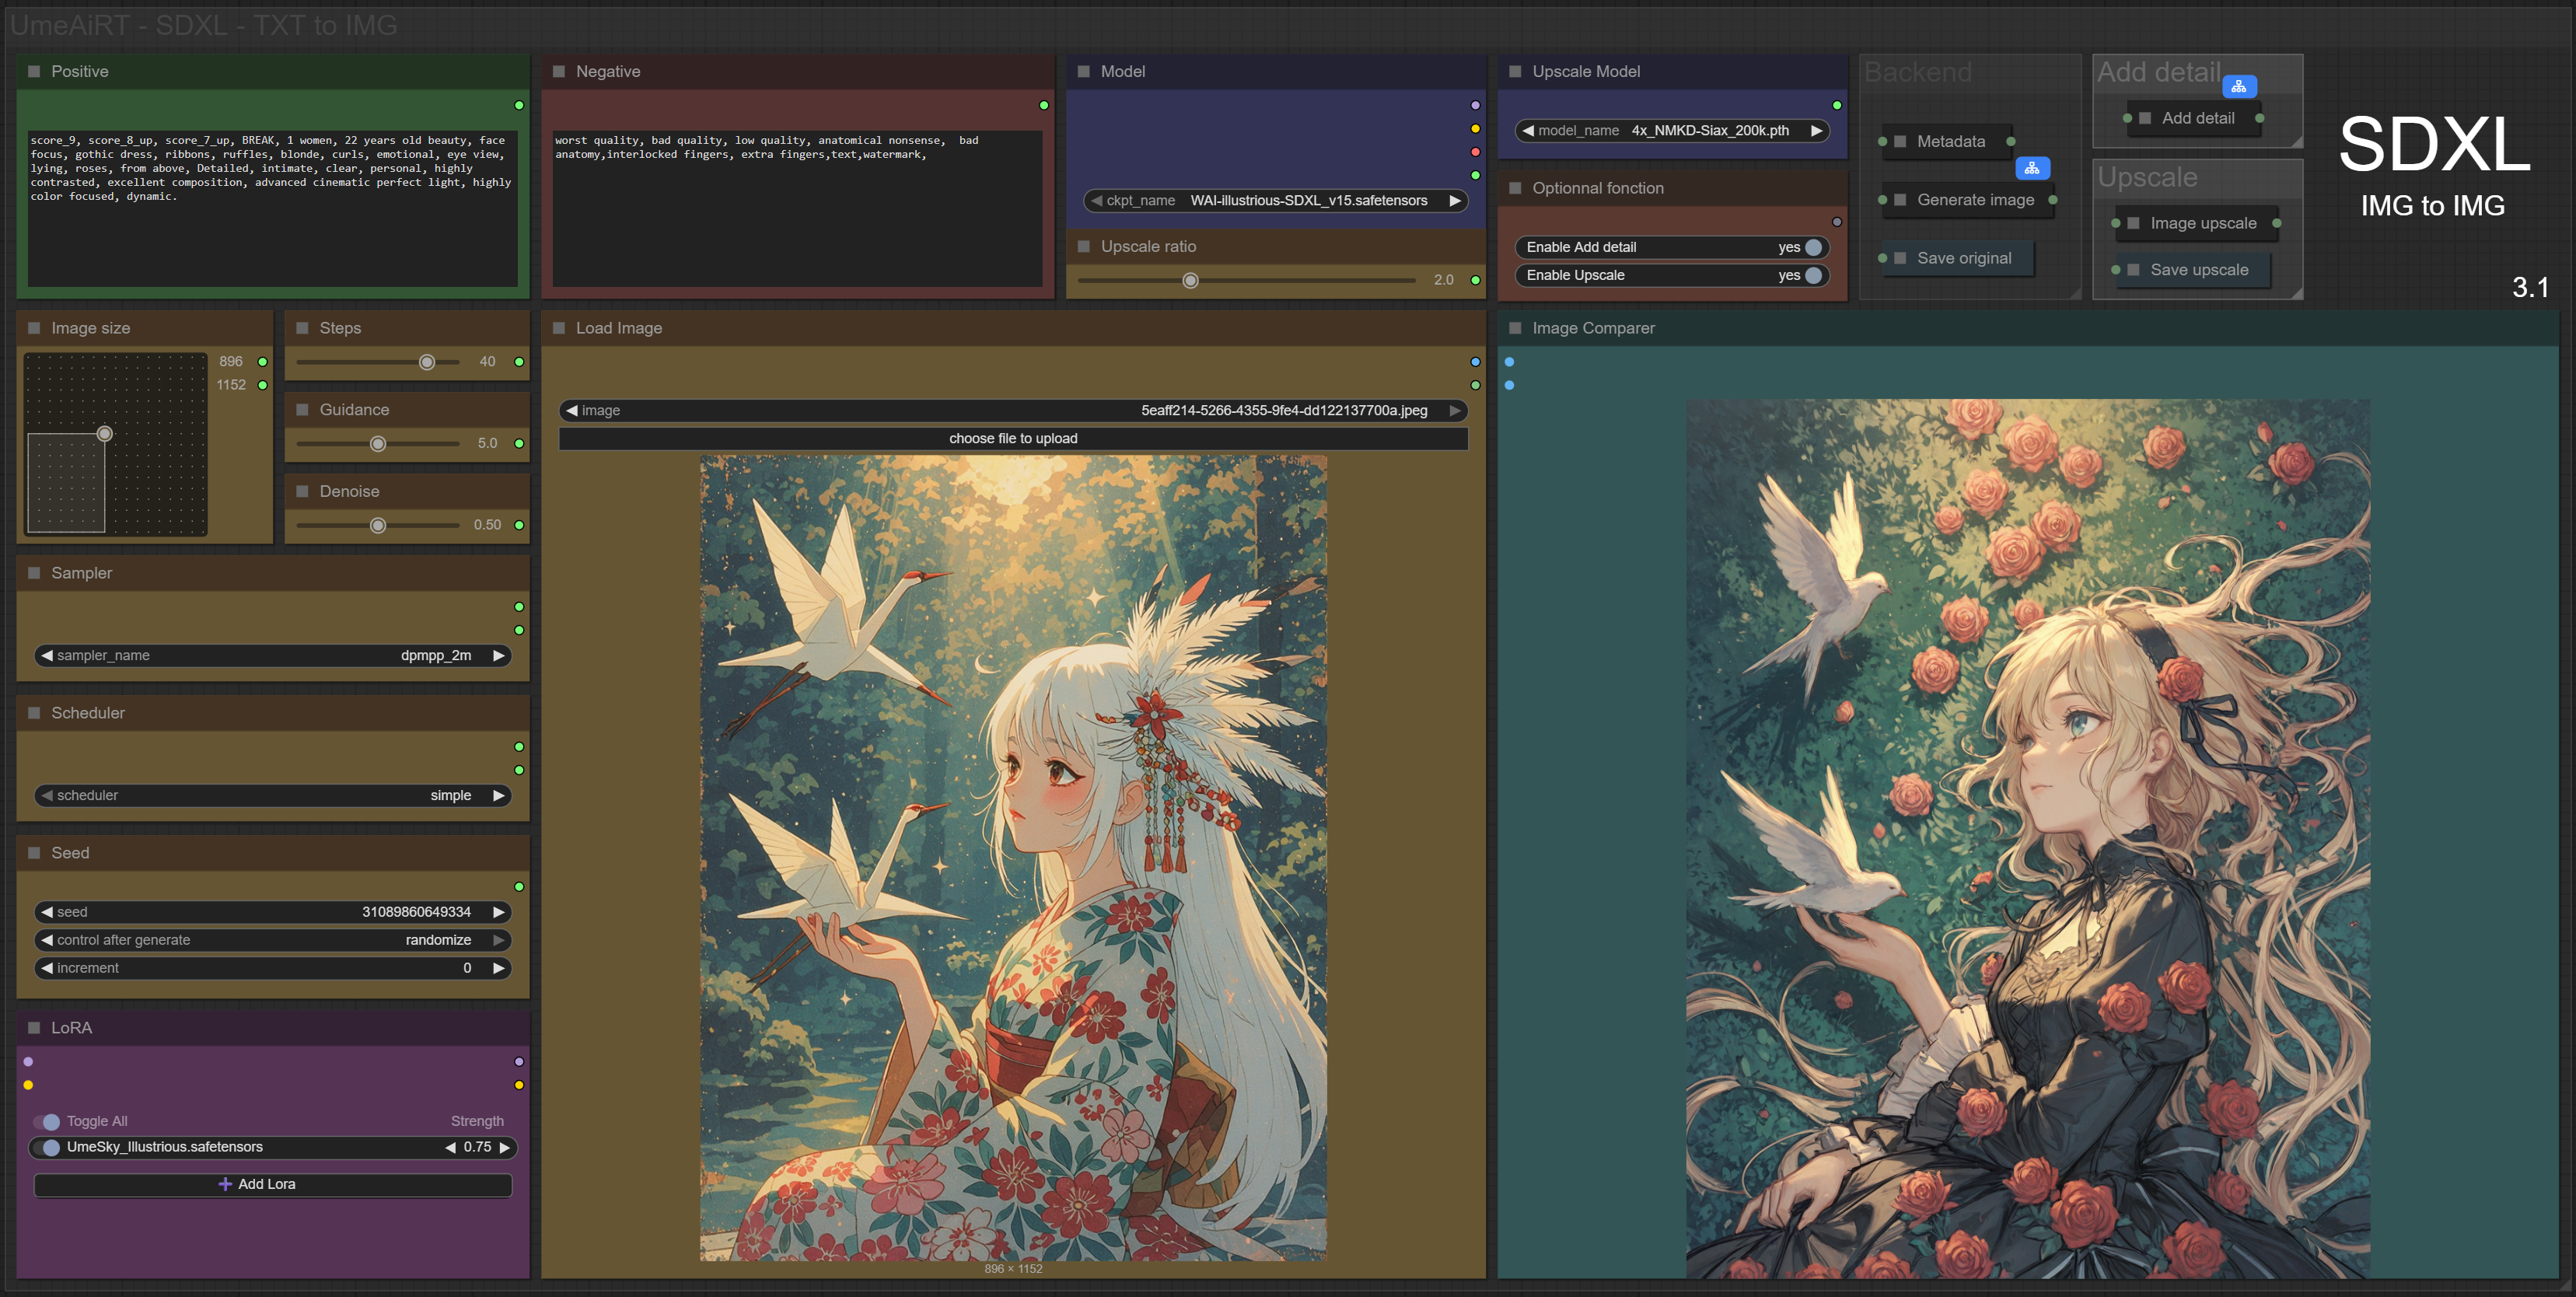Click the plus icon in Add Lora

pyautogui.click(x=225, y=1184)
